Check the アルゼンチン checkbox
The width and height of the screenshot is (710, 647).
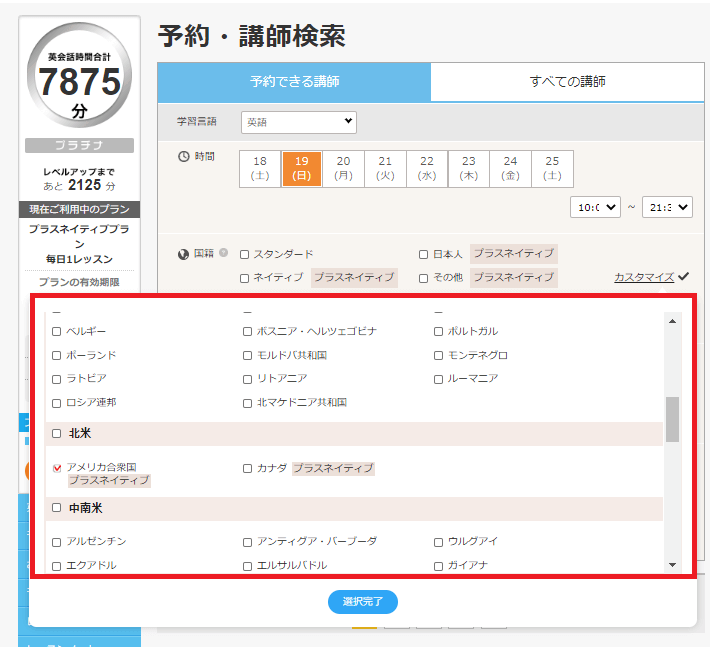(x=57, y=542)
